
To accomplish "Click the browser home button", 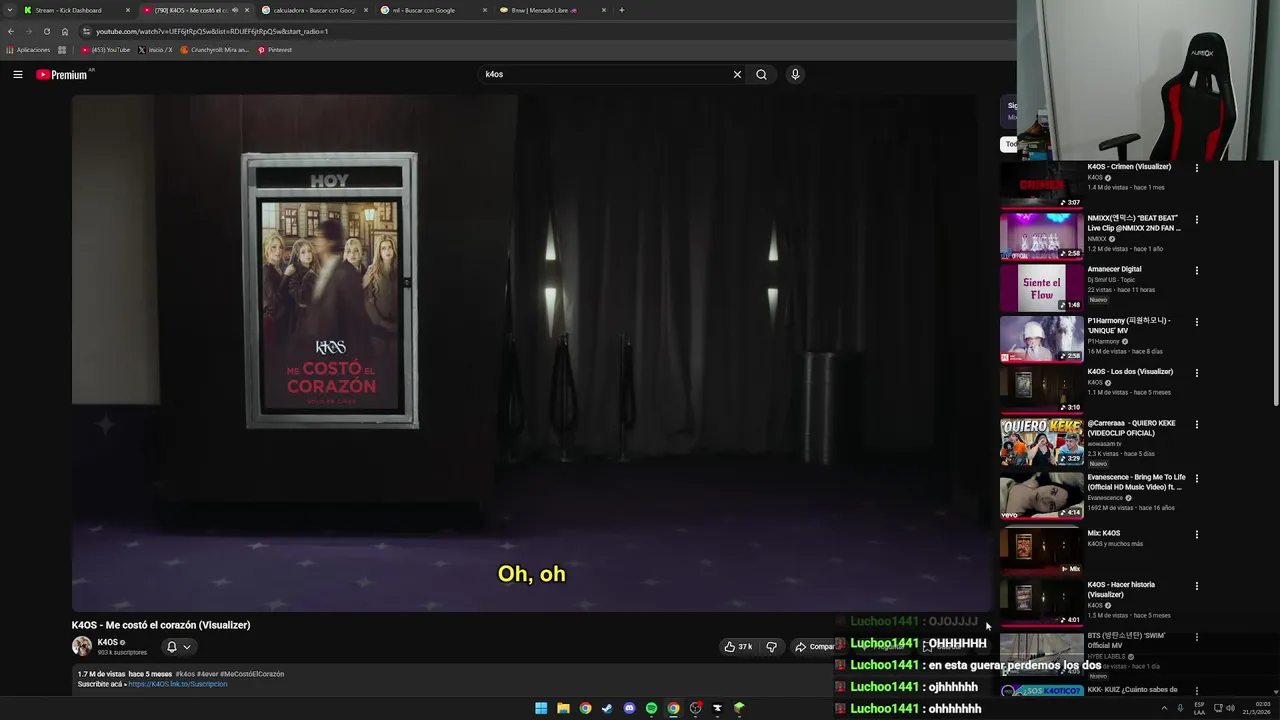I will tap(65, 31).
